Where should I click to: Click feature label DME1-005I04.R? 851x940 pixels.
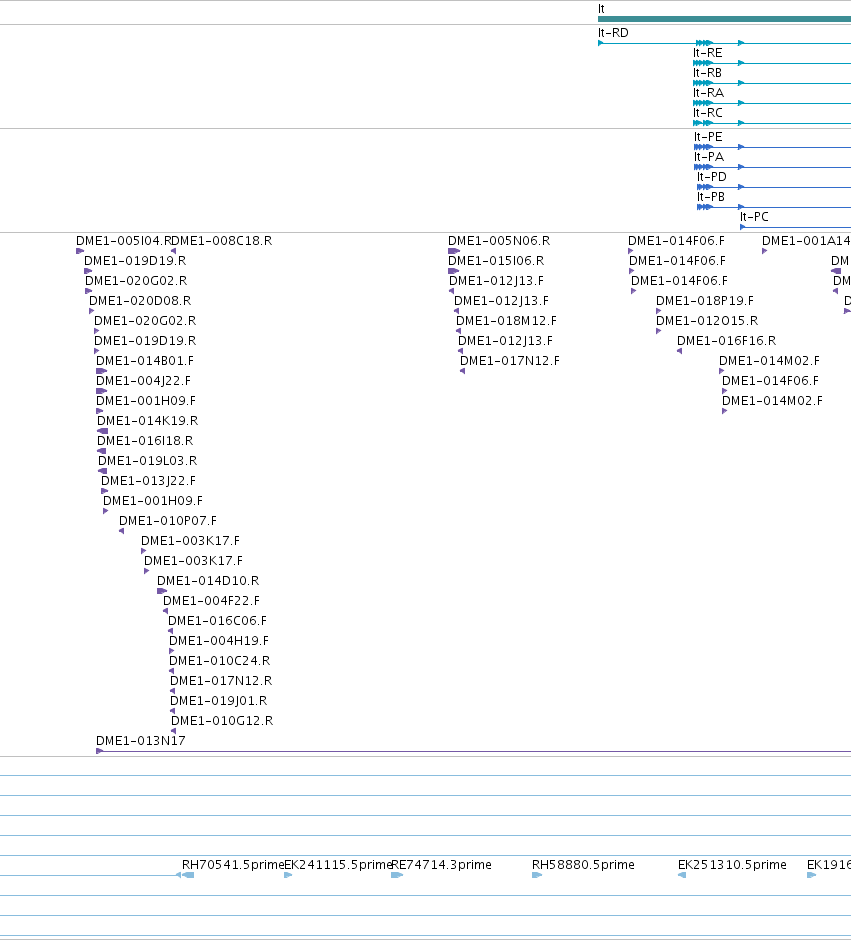123,240
